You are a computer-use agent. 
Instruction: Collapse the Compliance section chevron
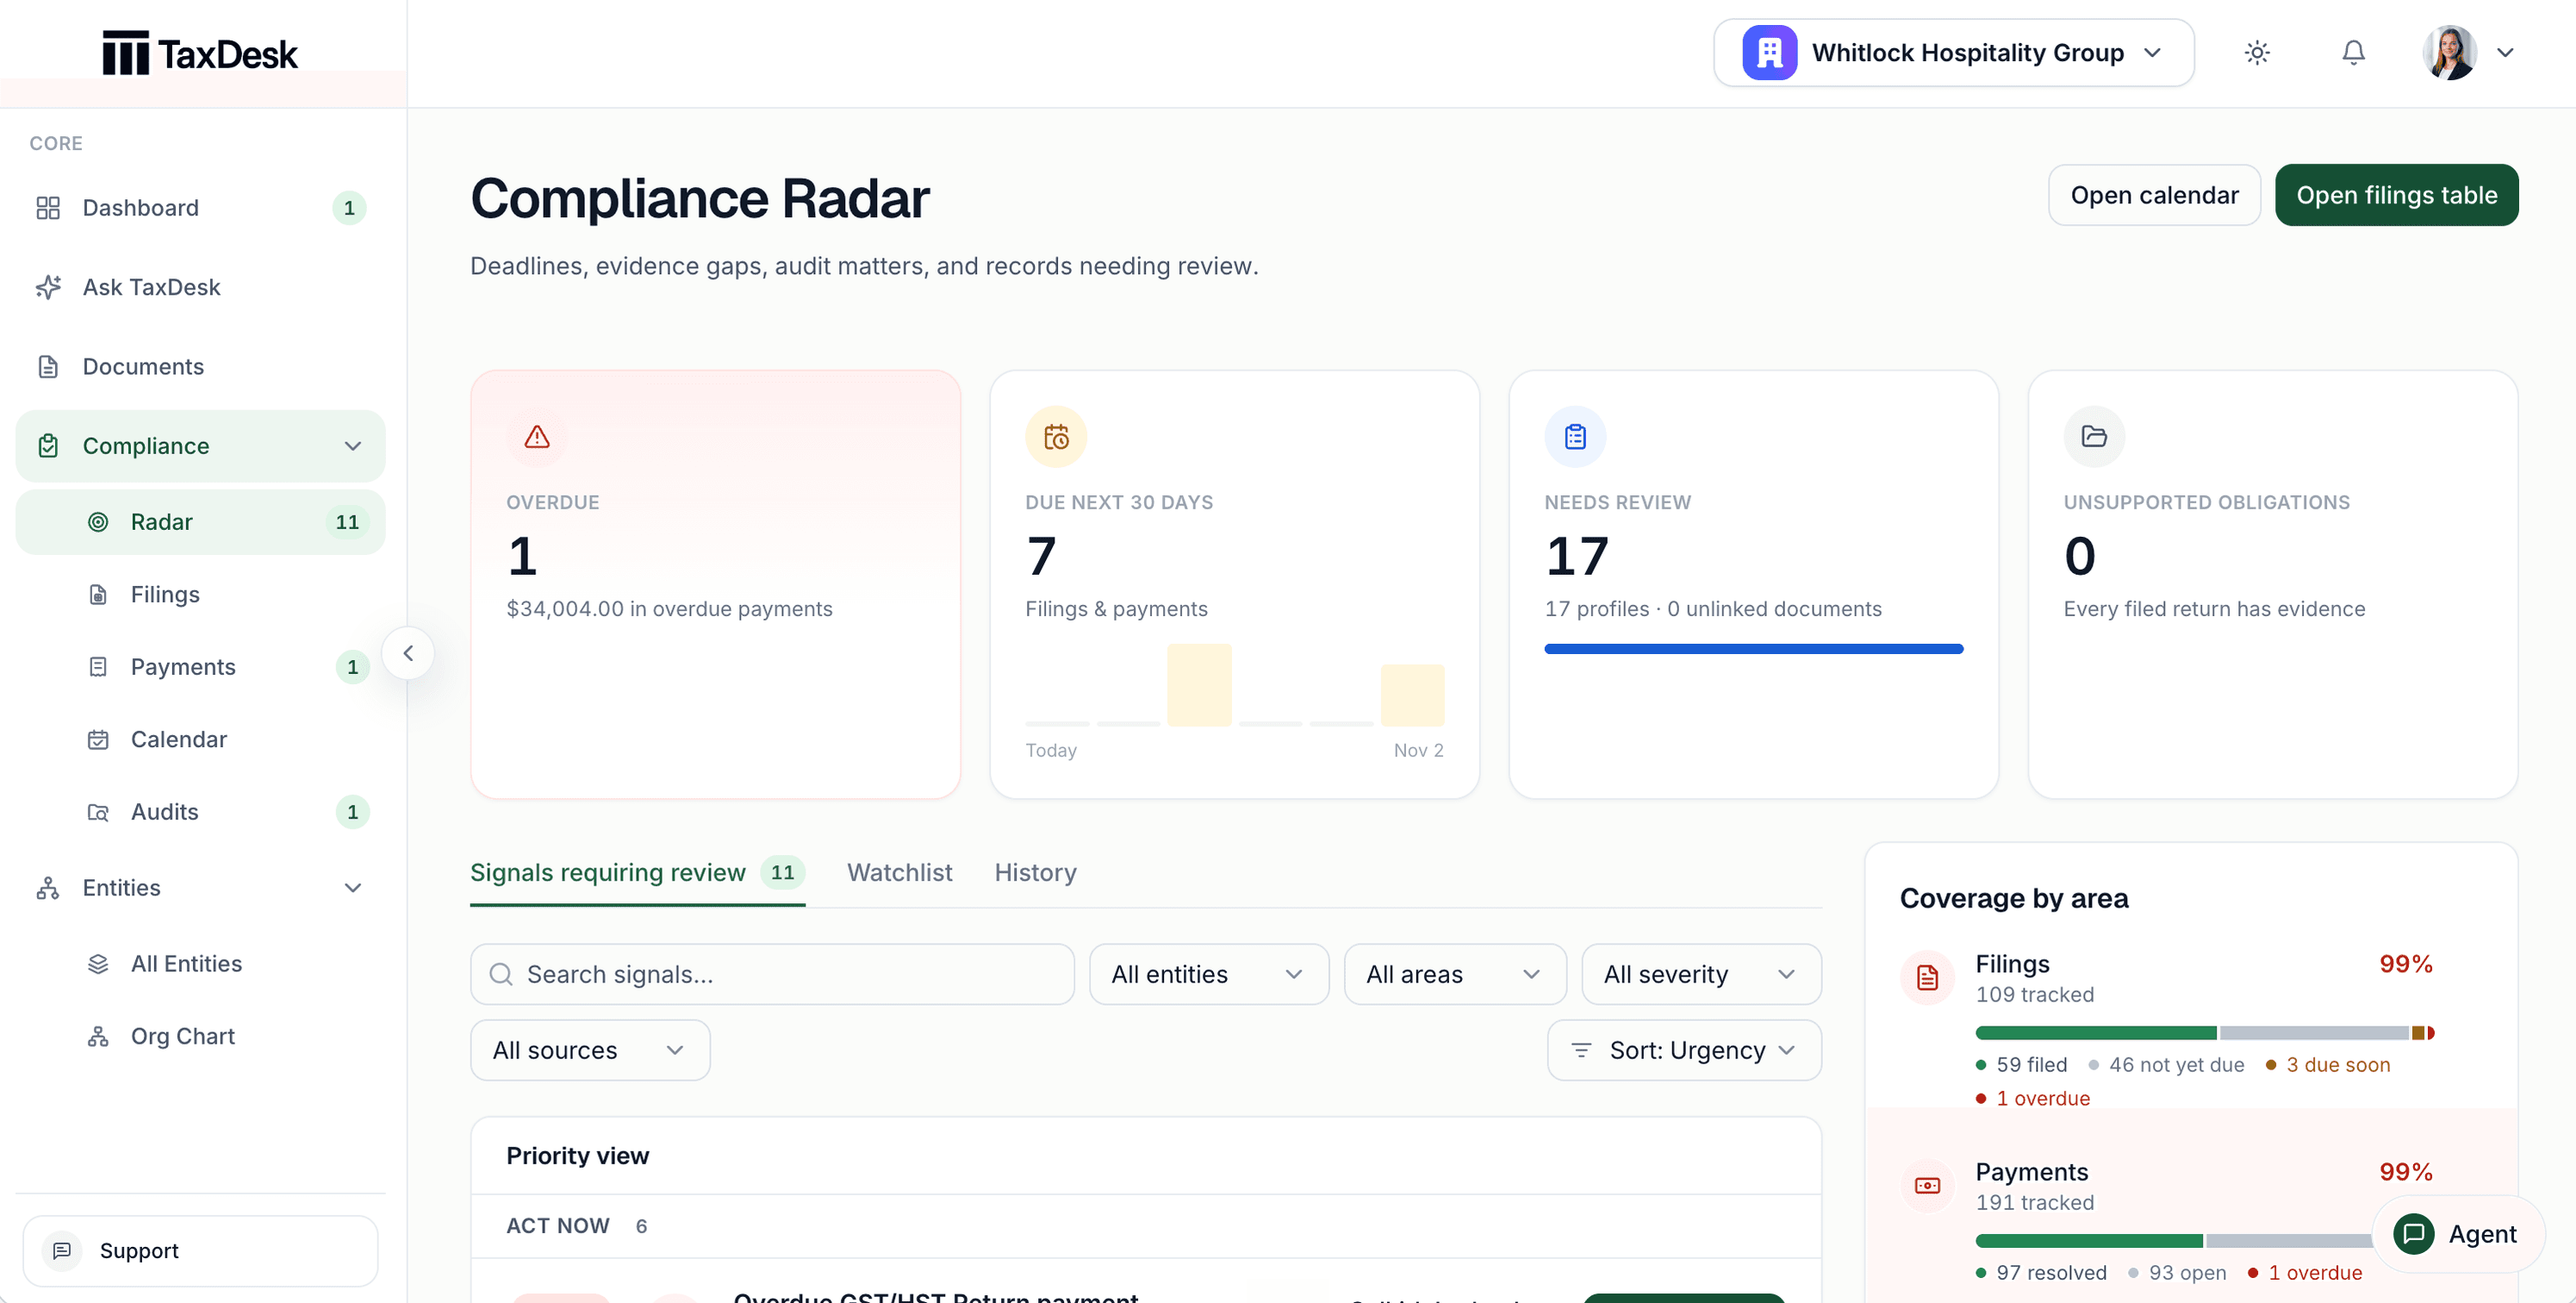click(352, 446)
